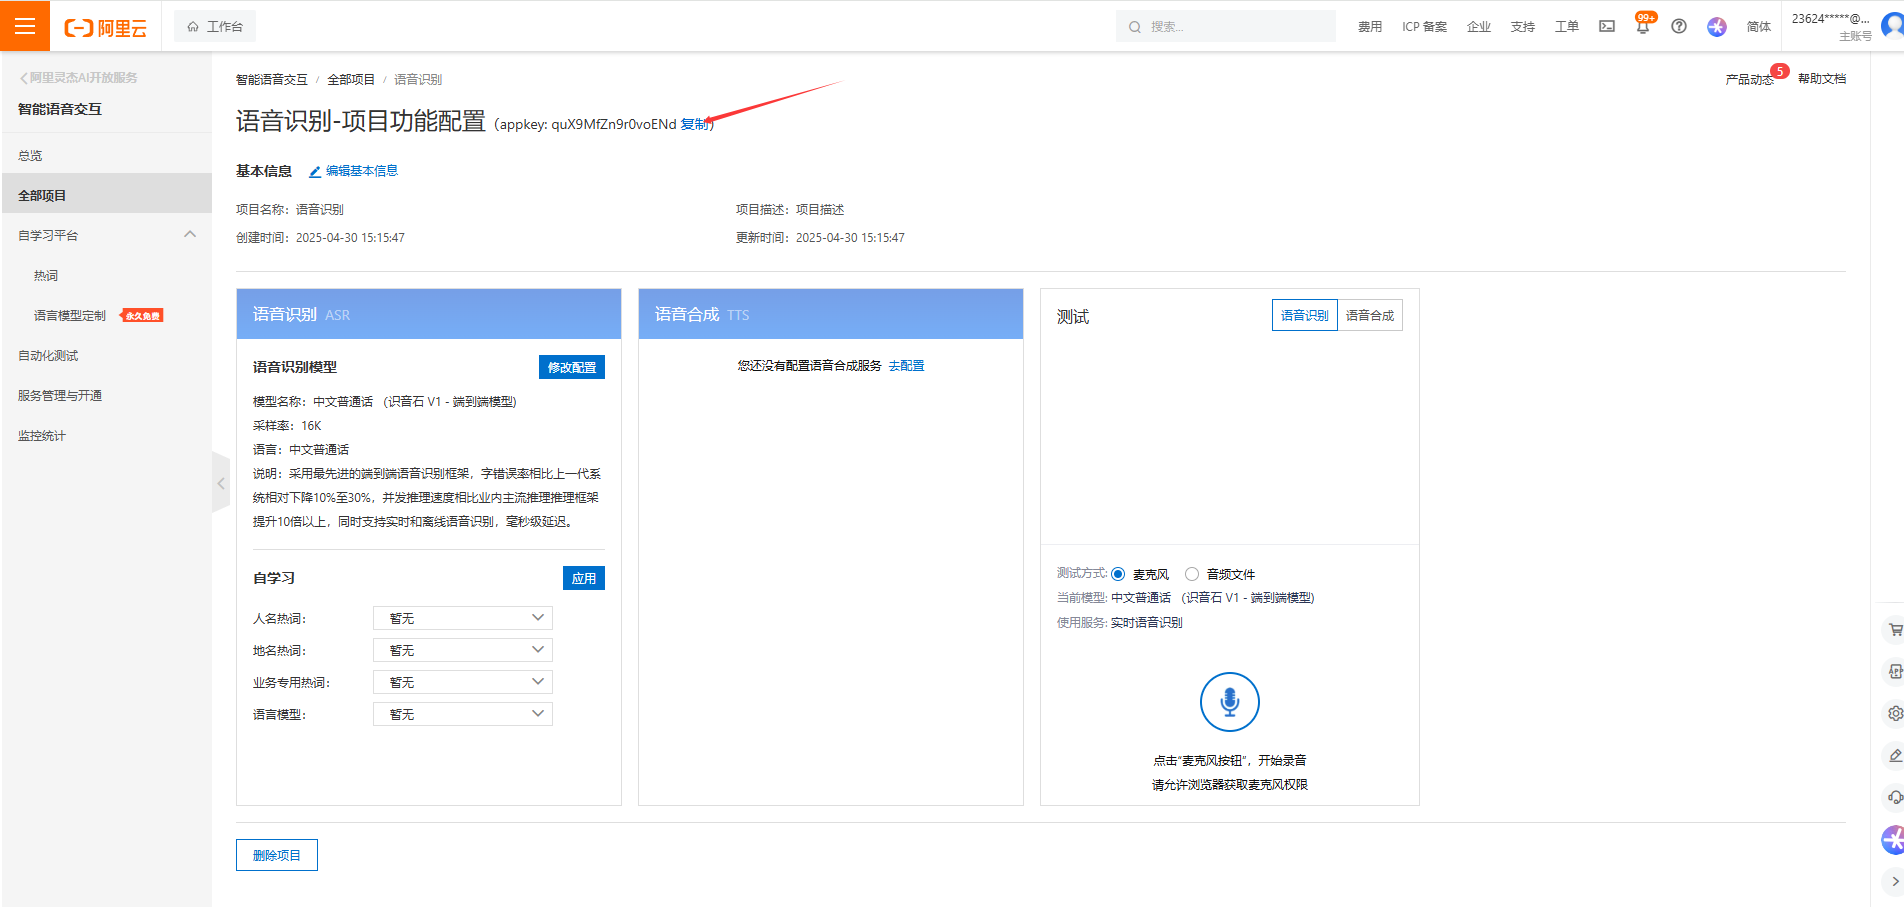Open the AI assistant icon in header

coord(1717,27)
